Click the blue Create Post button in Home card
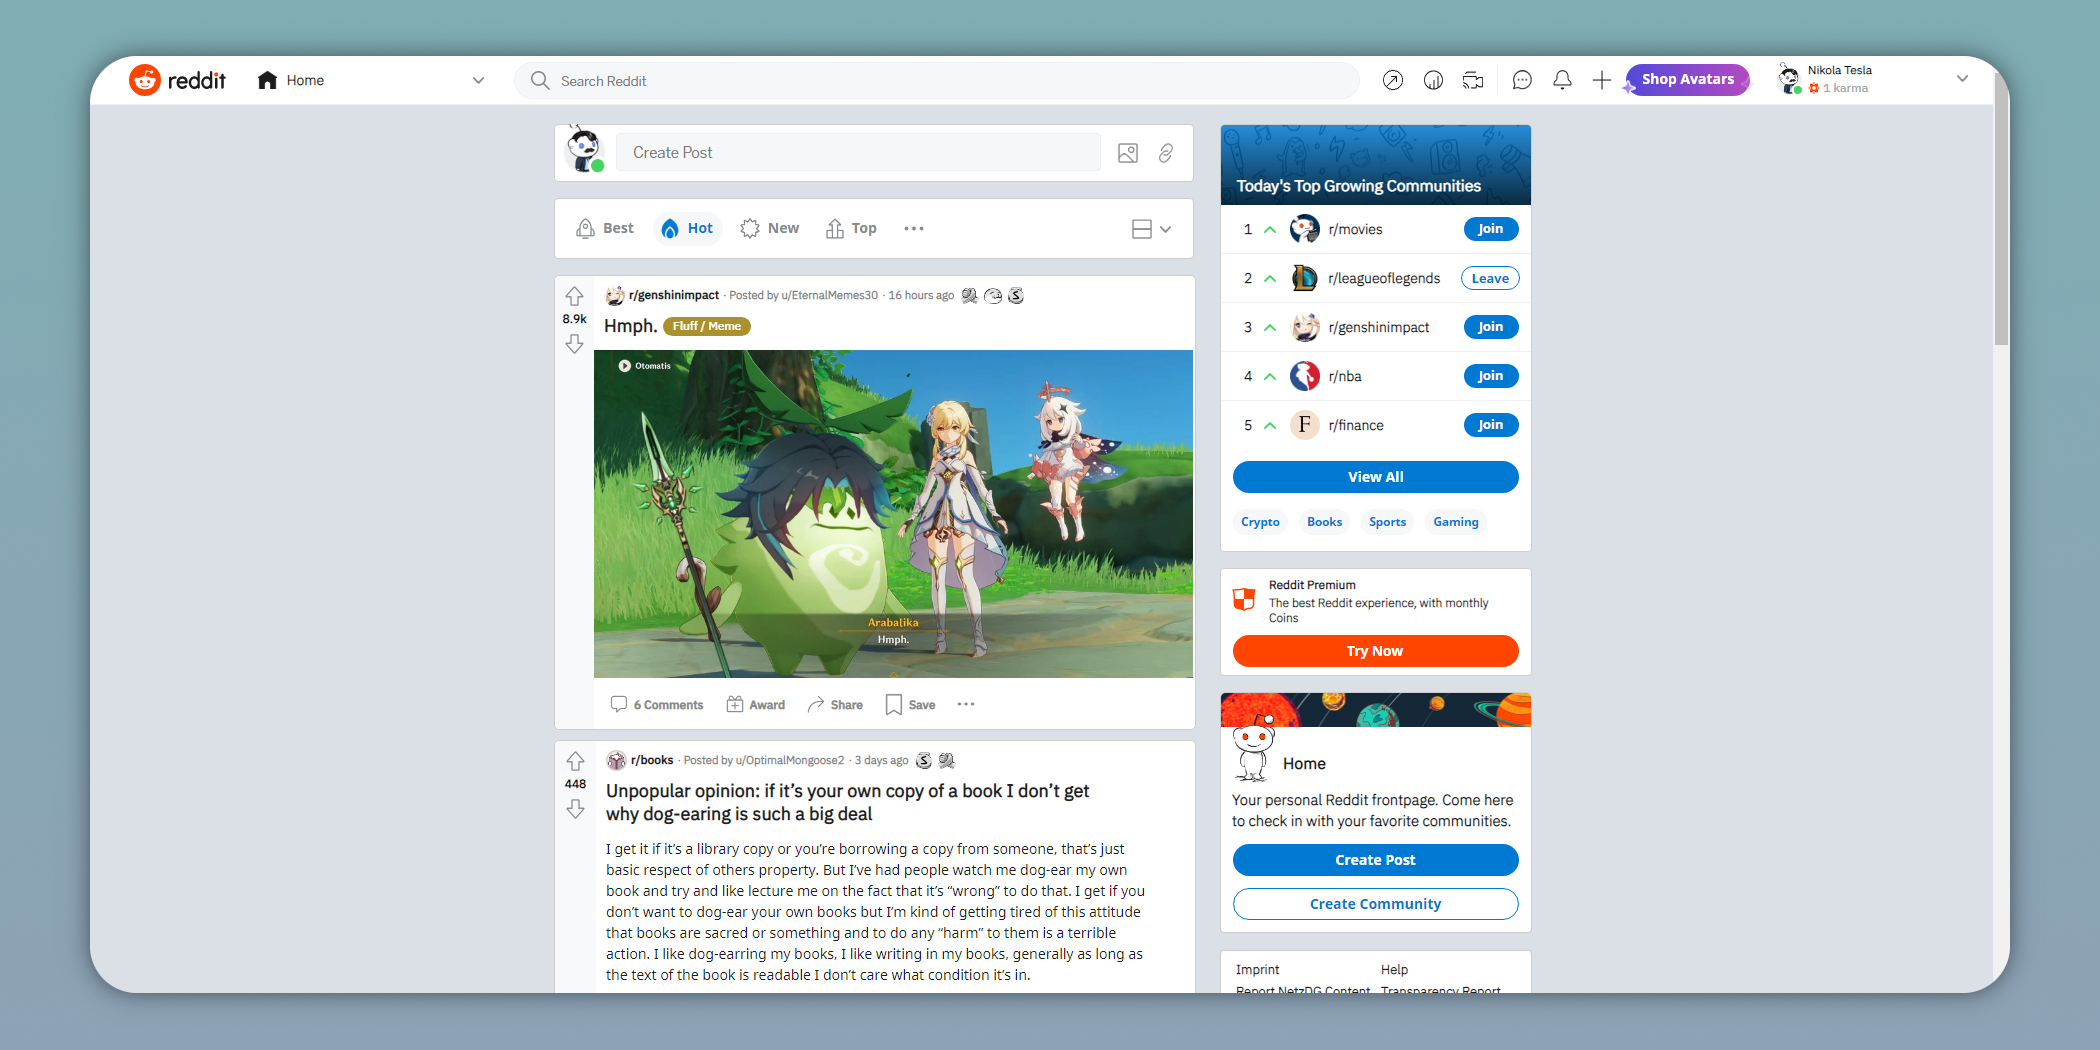The height and width of the screenshot is (1050, 2100). pyautogui.click(x=1375, y=860)
